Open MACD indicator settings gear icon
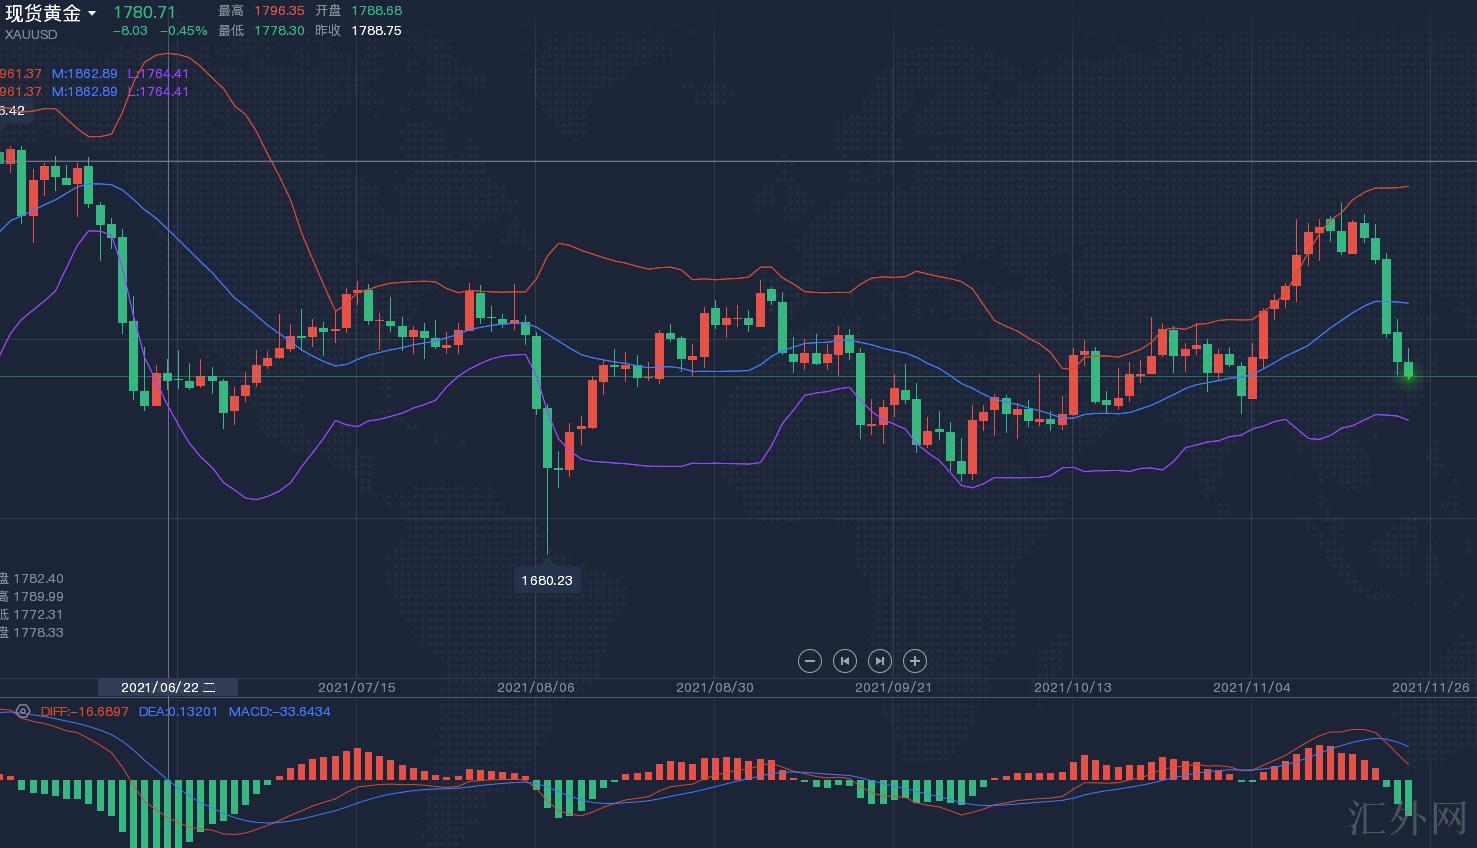This screenshot has width=1477, height=848. tap(22, 712)
